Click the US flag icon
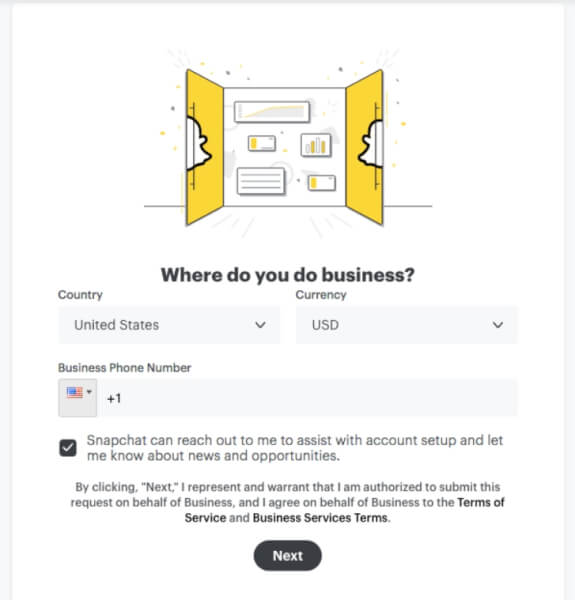The width and height of the screenshot is (575, 600). pos(75,392)
